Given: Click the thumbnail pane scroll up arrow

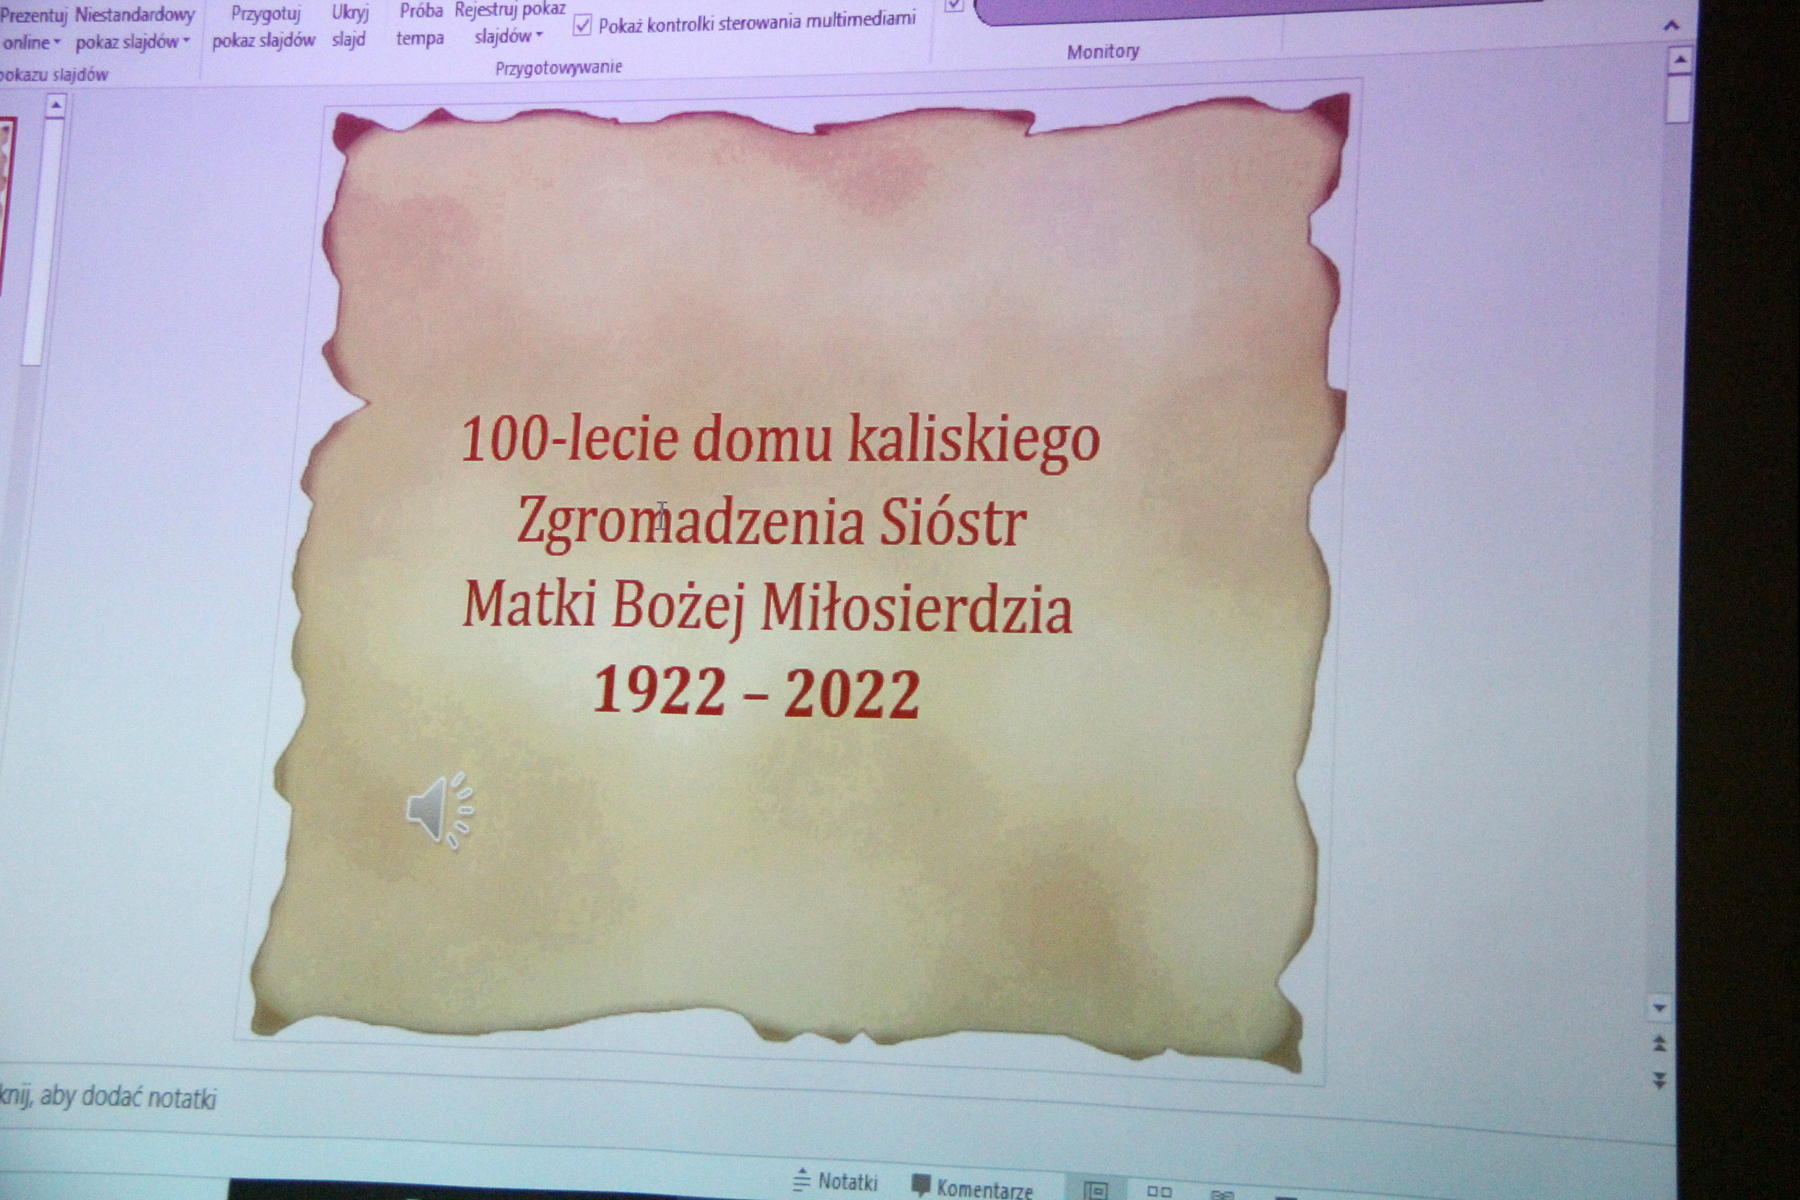Looking at the screenshot, I should pyautogui.click(x=56, y=104).
